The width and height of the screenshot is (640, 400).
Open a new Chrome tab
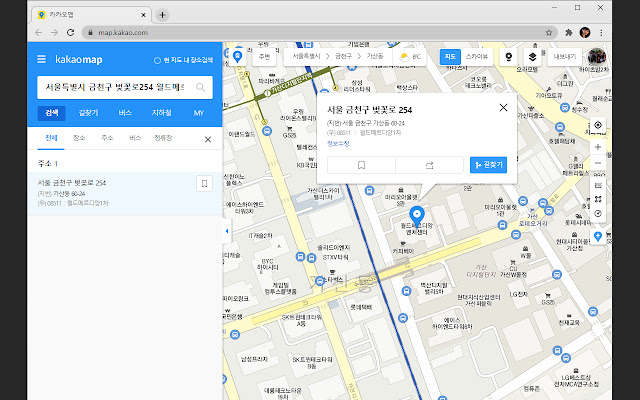tap(162, 15)
